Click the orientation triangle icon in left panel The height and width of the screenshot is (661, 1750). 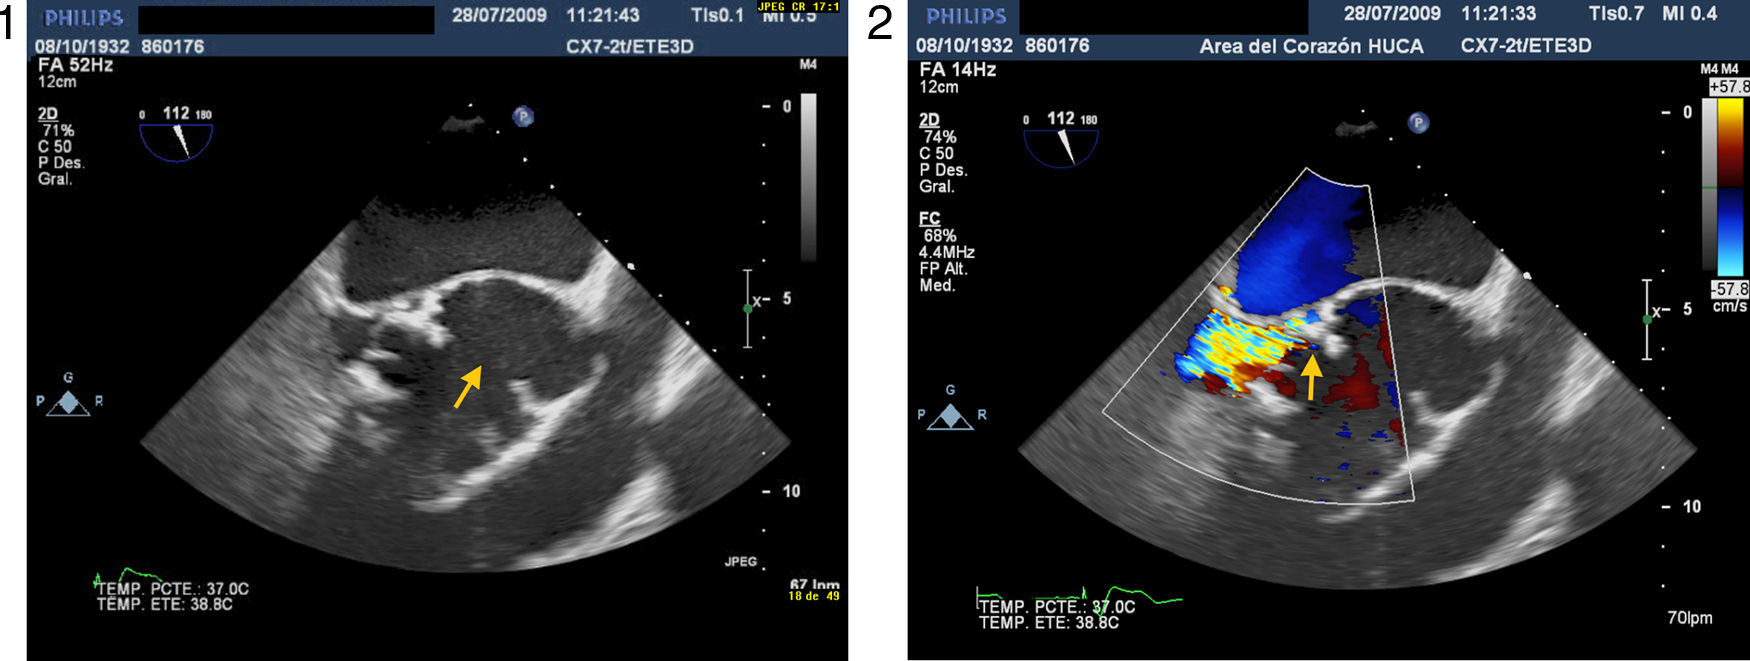coord(68,402)
